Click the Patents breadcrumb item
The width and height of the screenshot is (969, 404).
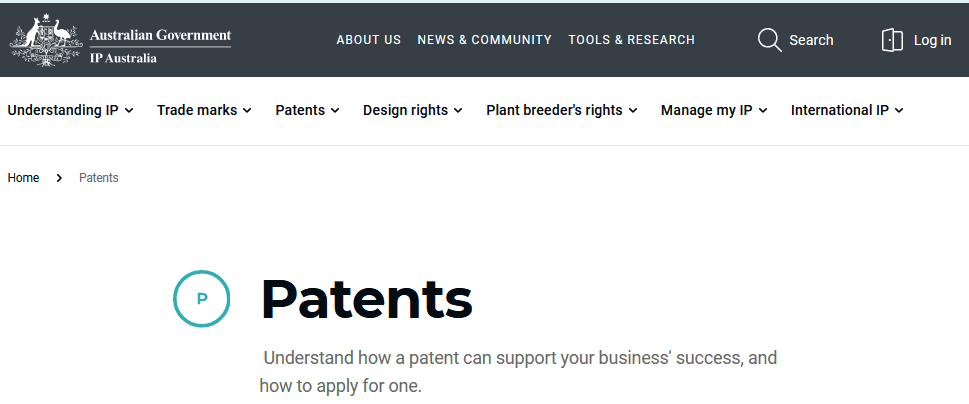click(99, 178)
